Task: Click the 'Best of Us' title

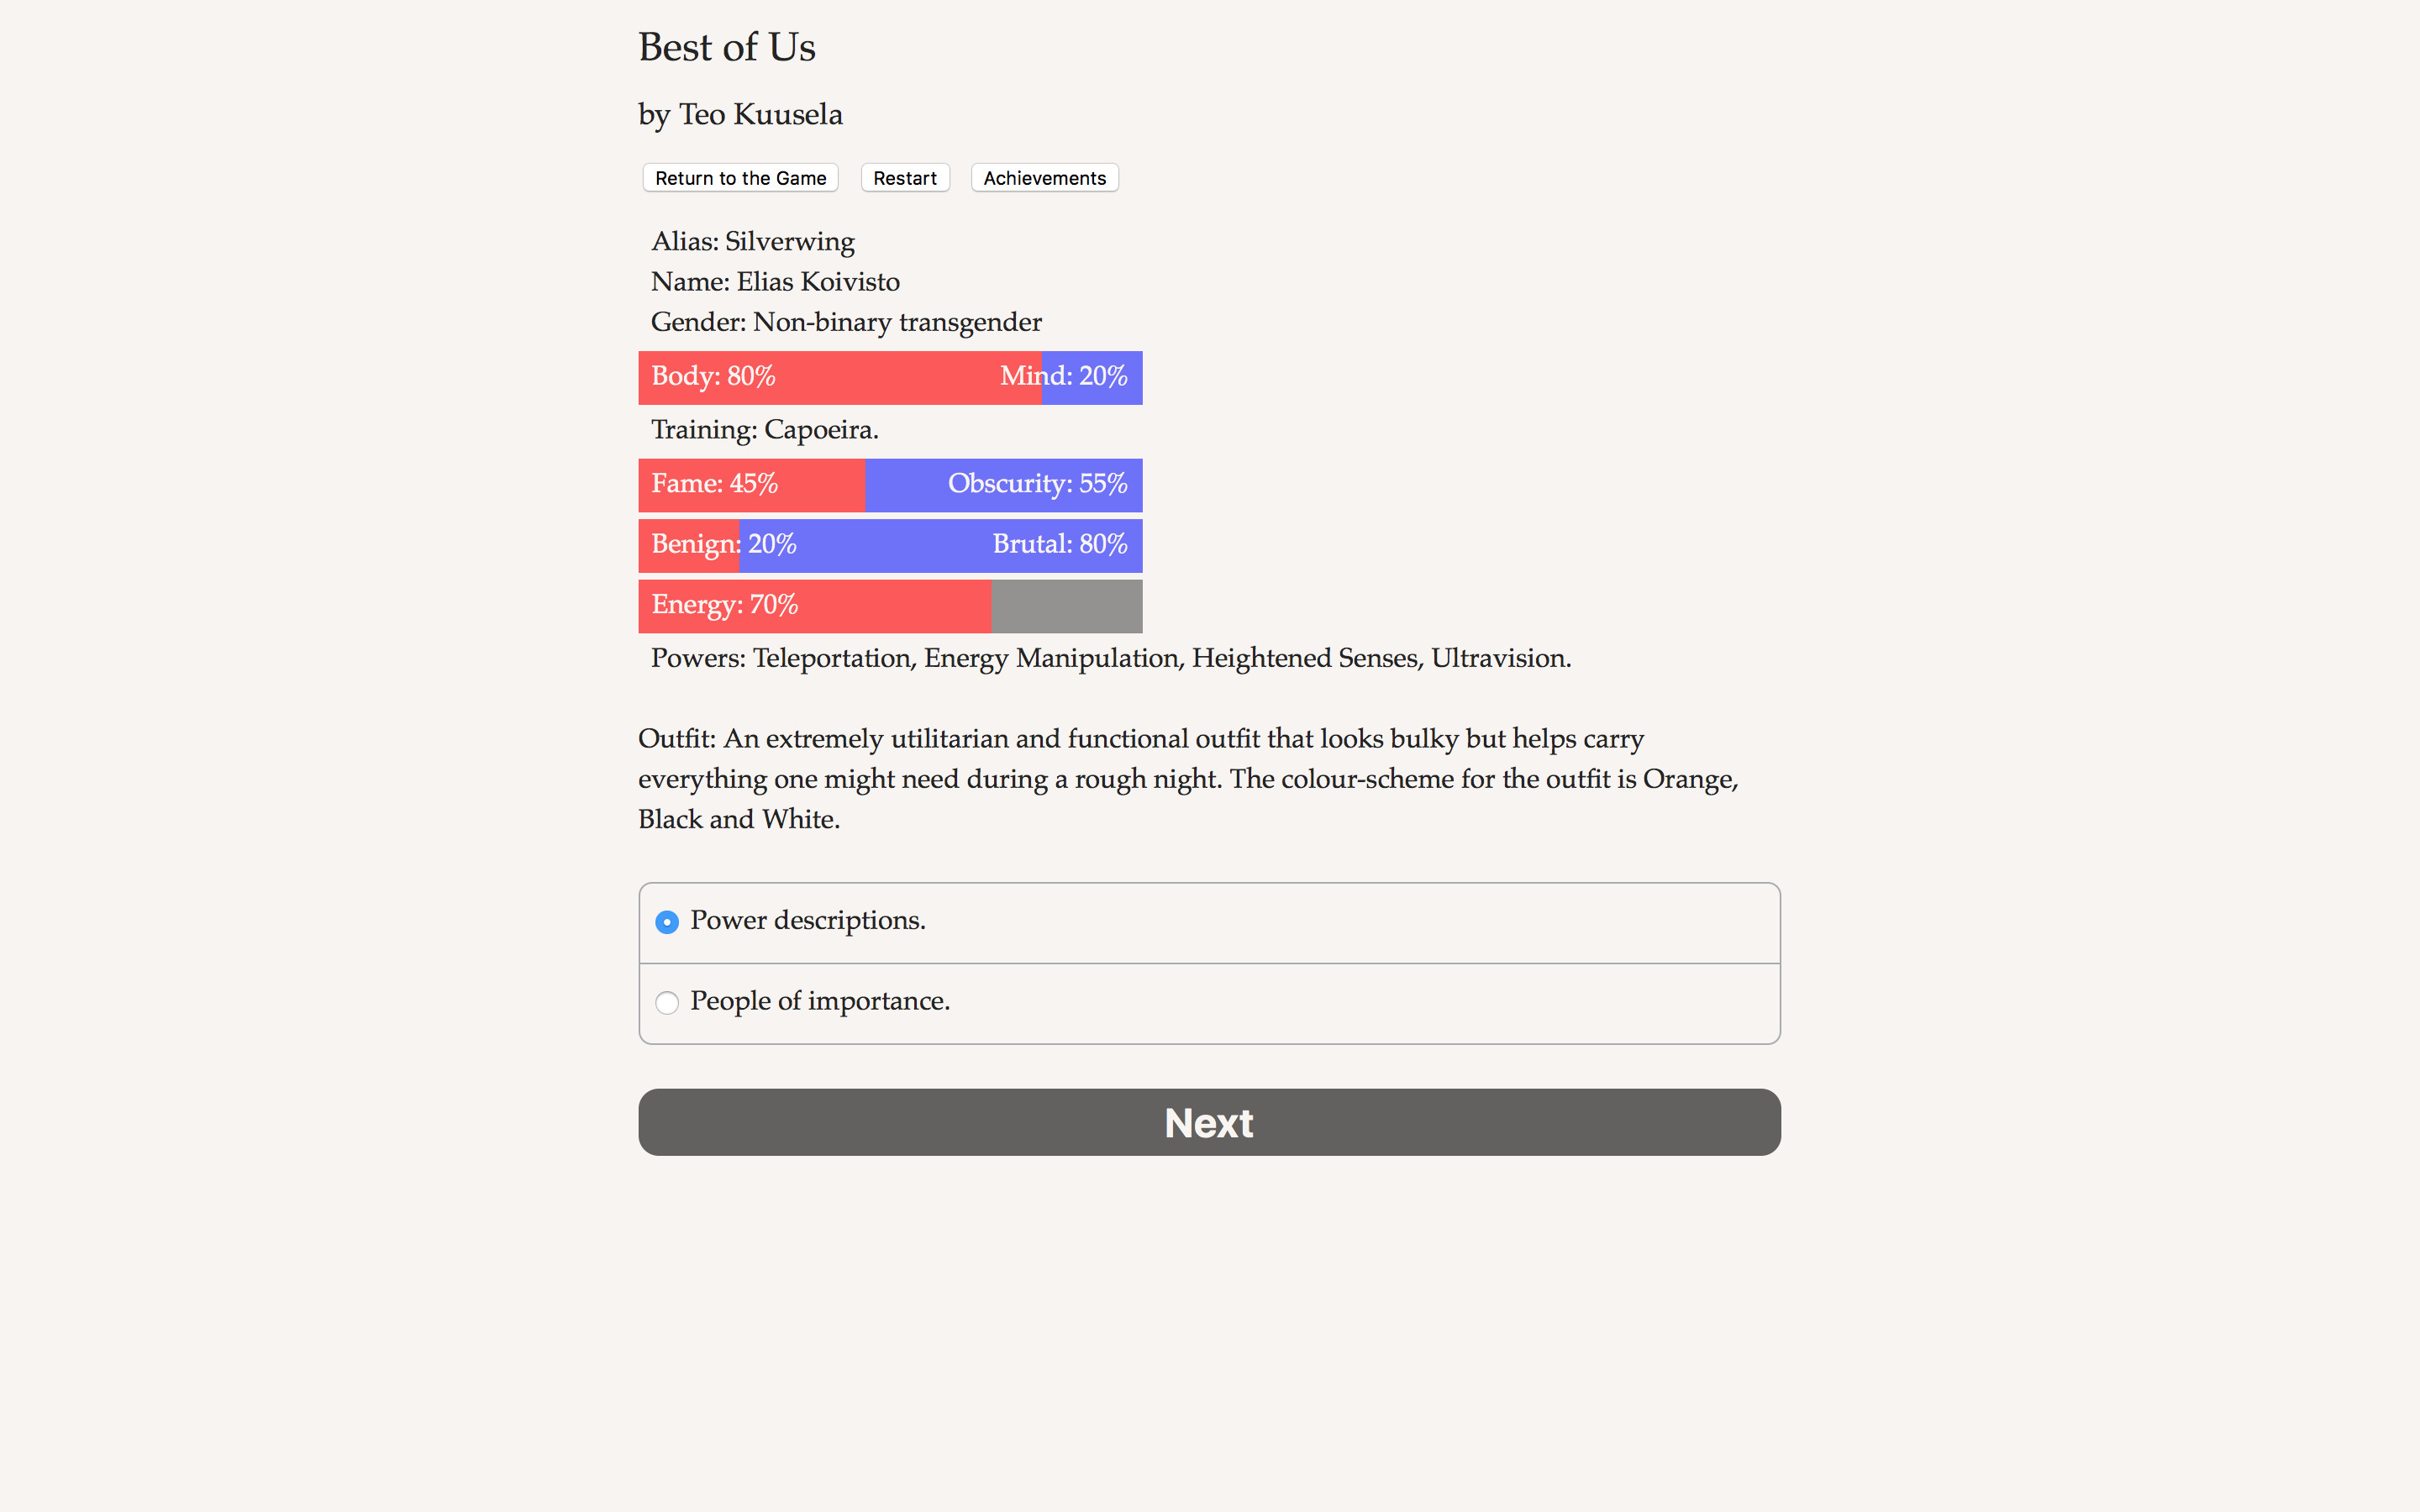Action: pyautogui.click(x=726, y=46)
